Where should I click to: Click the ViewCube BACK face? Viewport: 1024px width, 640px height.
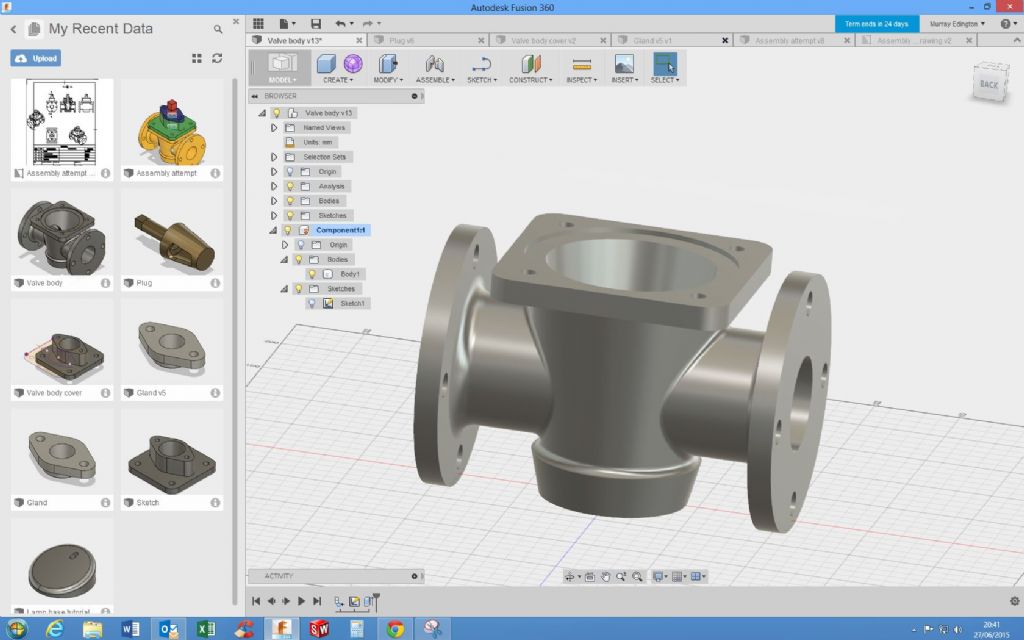click(989, 84)
